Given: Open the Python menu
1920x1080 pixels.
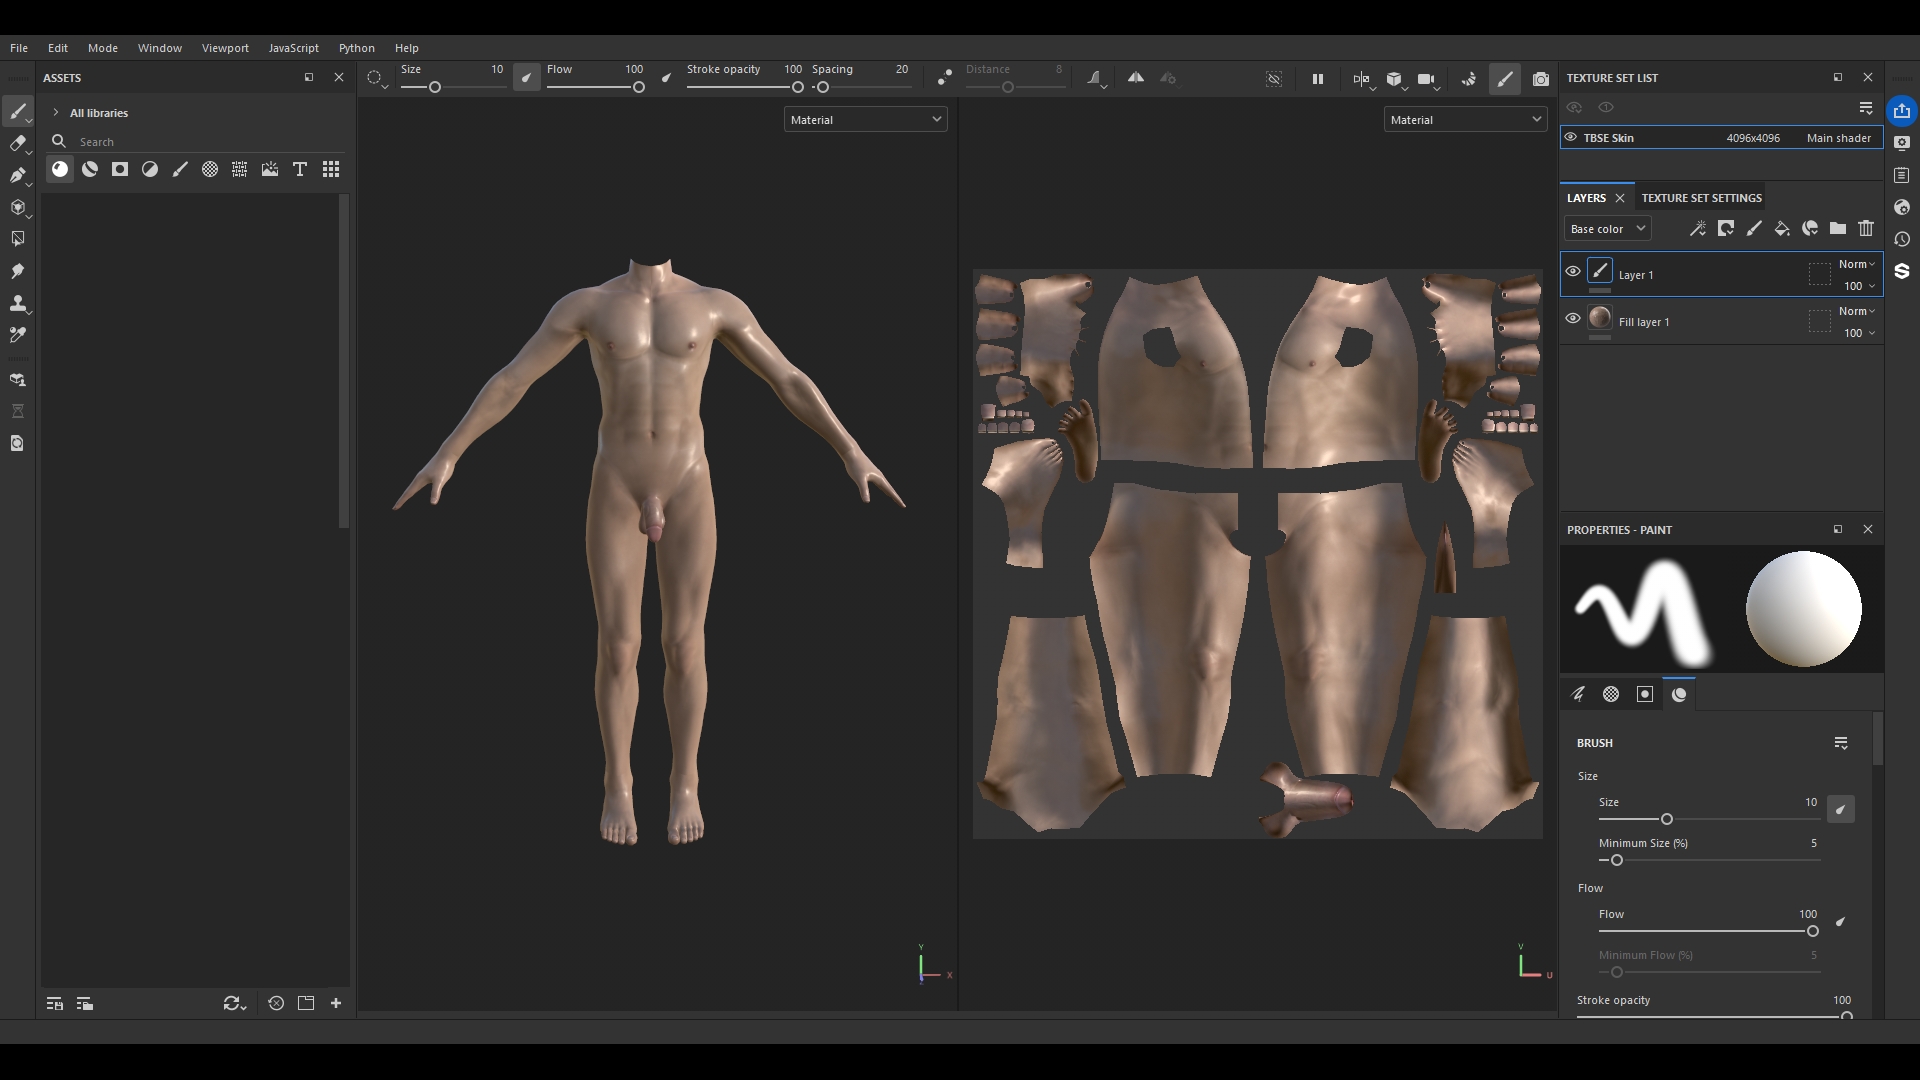Looking at the screenshot, I should coord(357,48).
